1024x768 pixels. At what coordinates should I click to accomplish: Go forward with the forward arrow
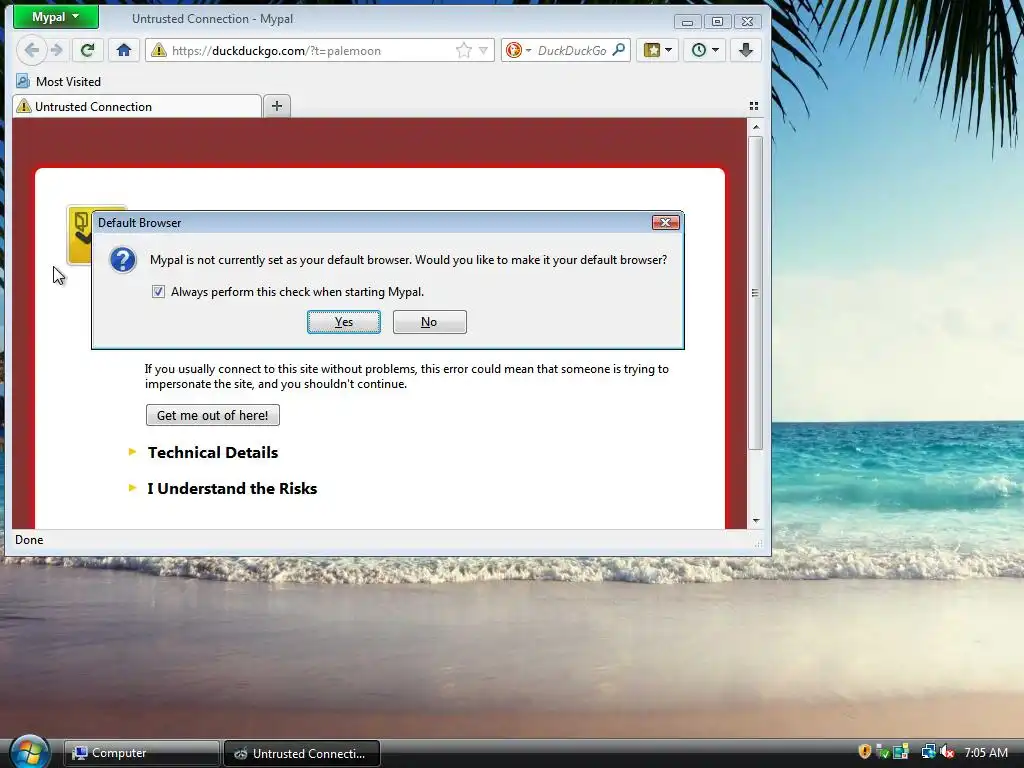point(57,50)
